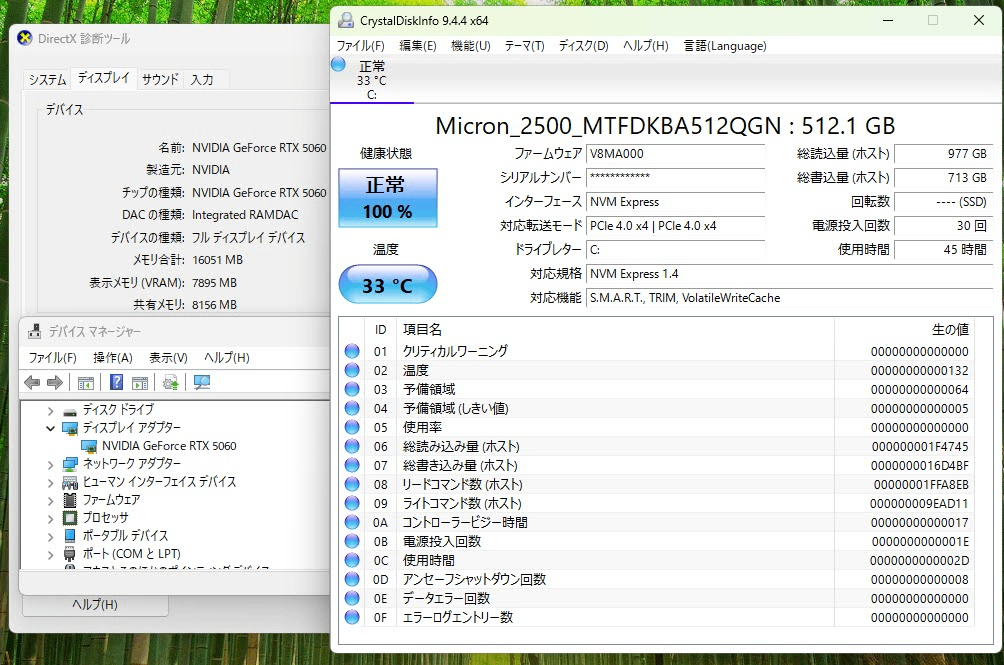Click the action pane toolbar icon next to help

140,383
